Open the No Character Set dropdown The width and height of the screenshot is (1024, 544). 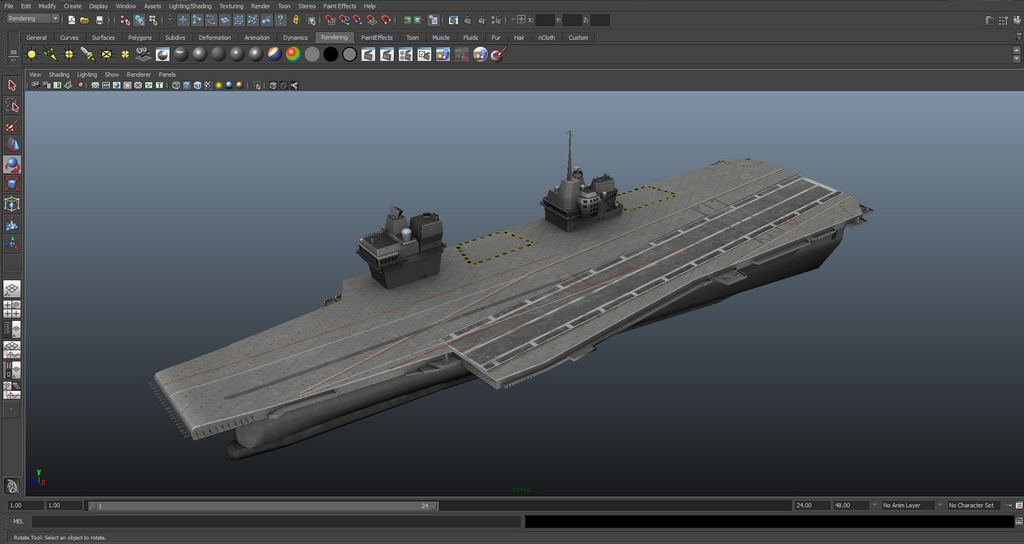tap(972, 506)
